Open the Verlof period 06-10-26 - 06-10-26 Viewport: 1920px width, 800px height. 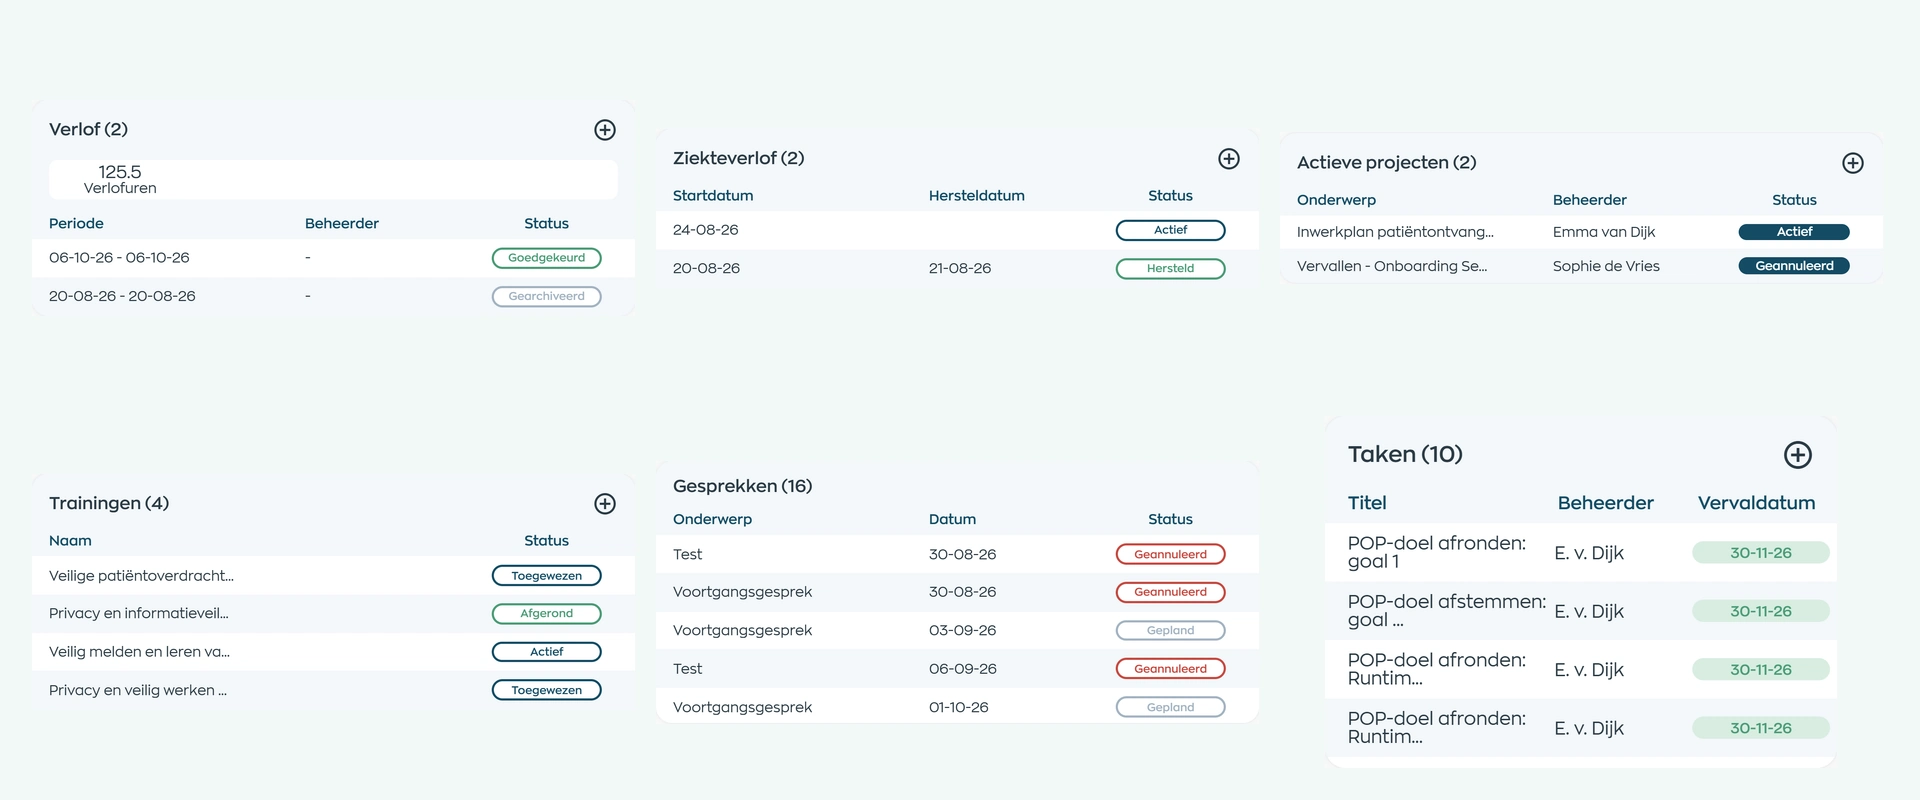coord(333,258)
